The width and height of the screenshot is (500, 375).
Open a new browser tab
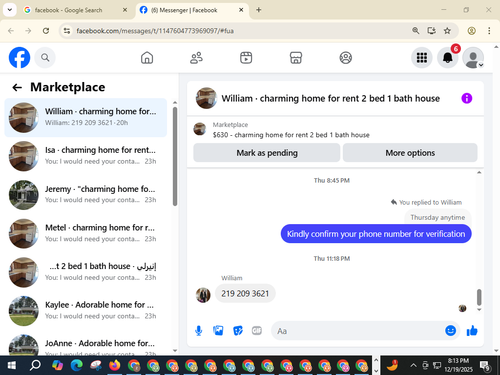point(259,10)
